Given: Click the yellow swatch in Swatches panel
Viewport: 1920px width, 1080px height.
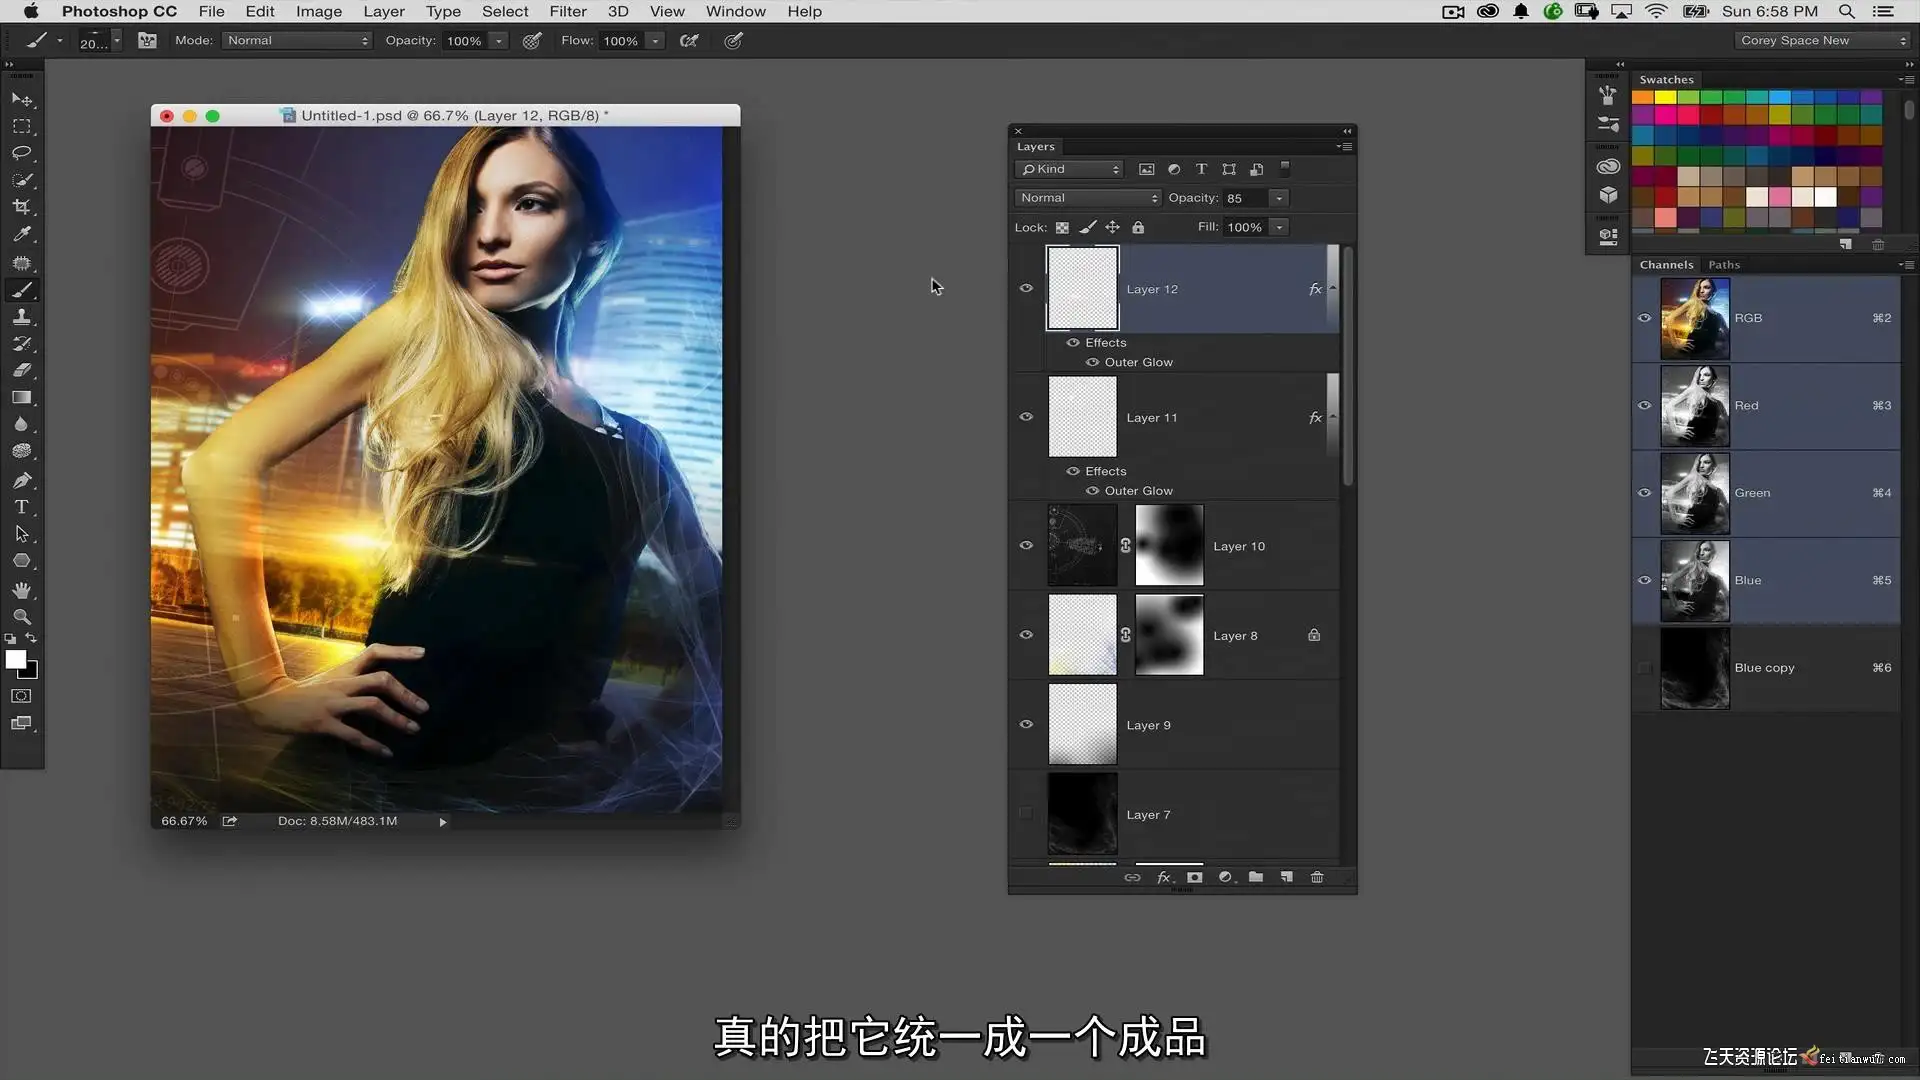Looking at the screenshot, I should point(1665,97).
